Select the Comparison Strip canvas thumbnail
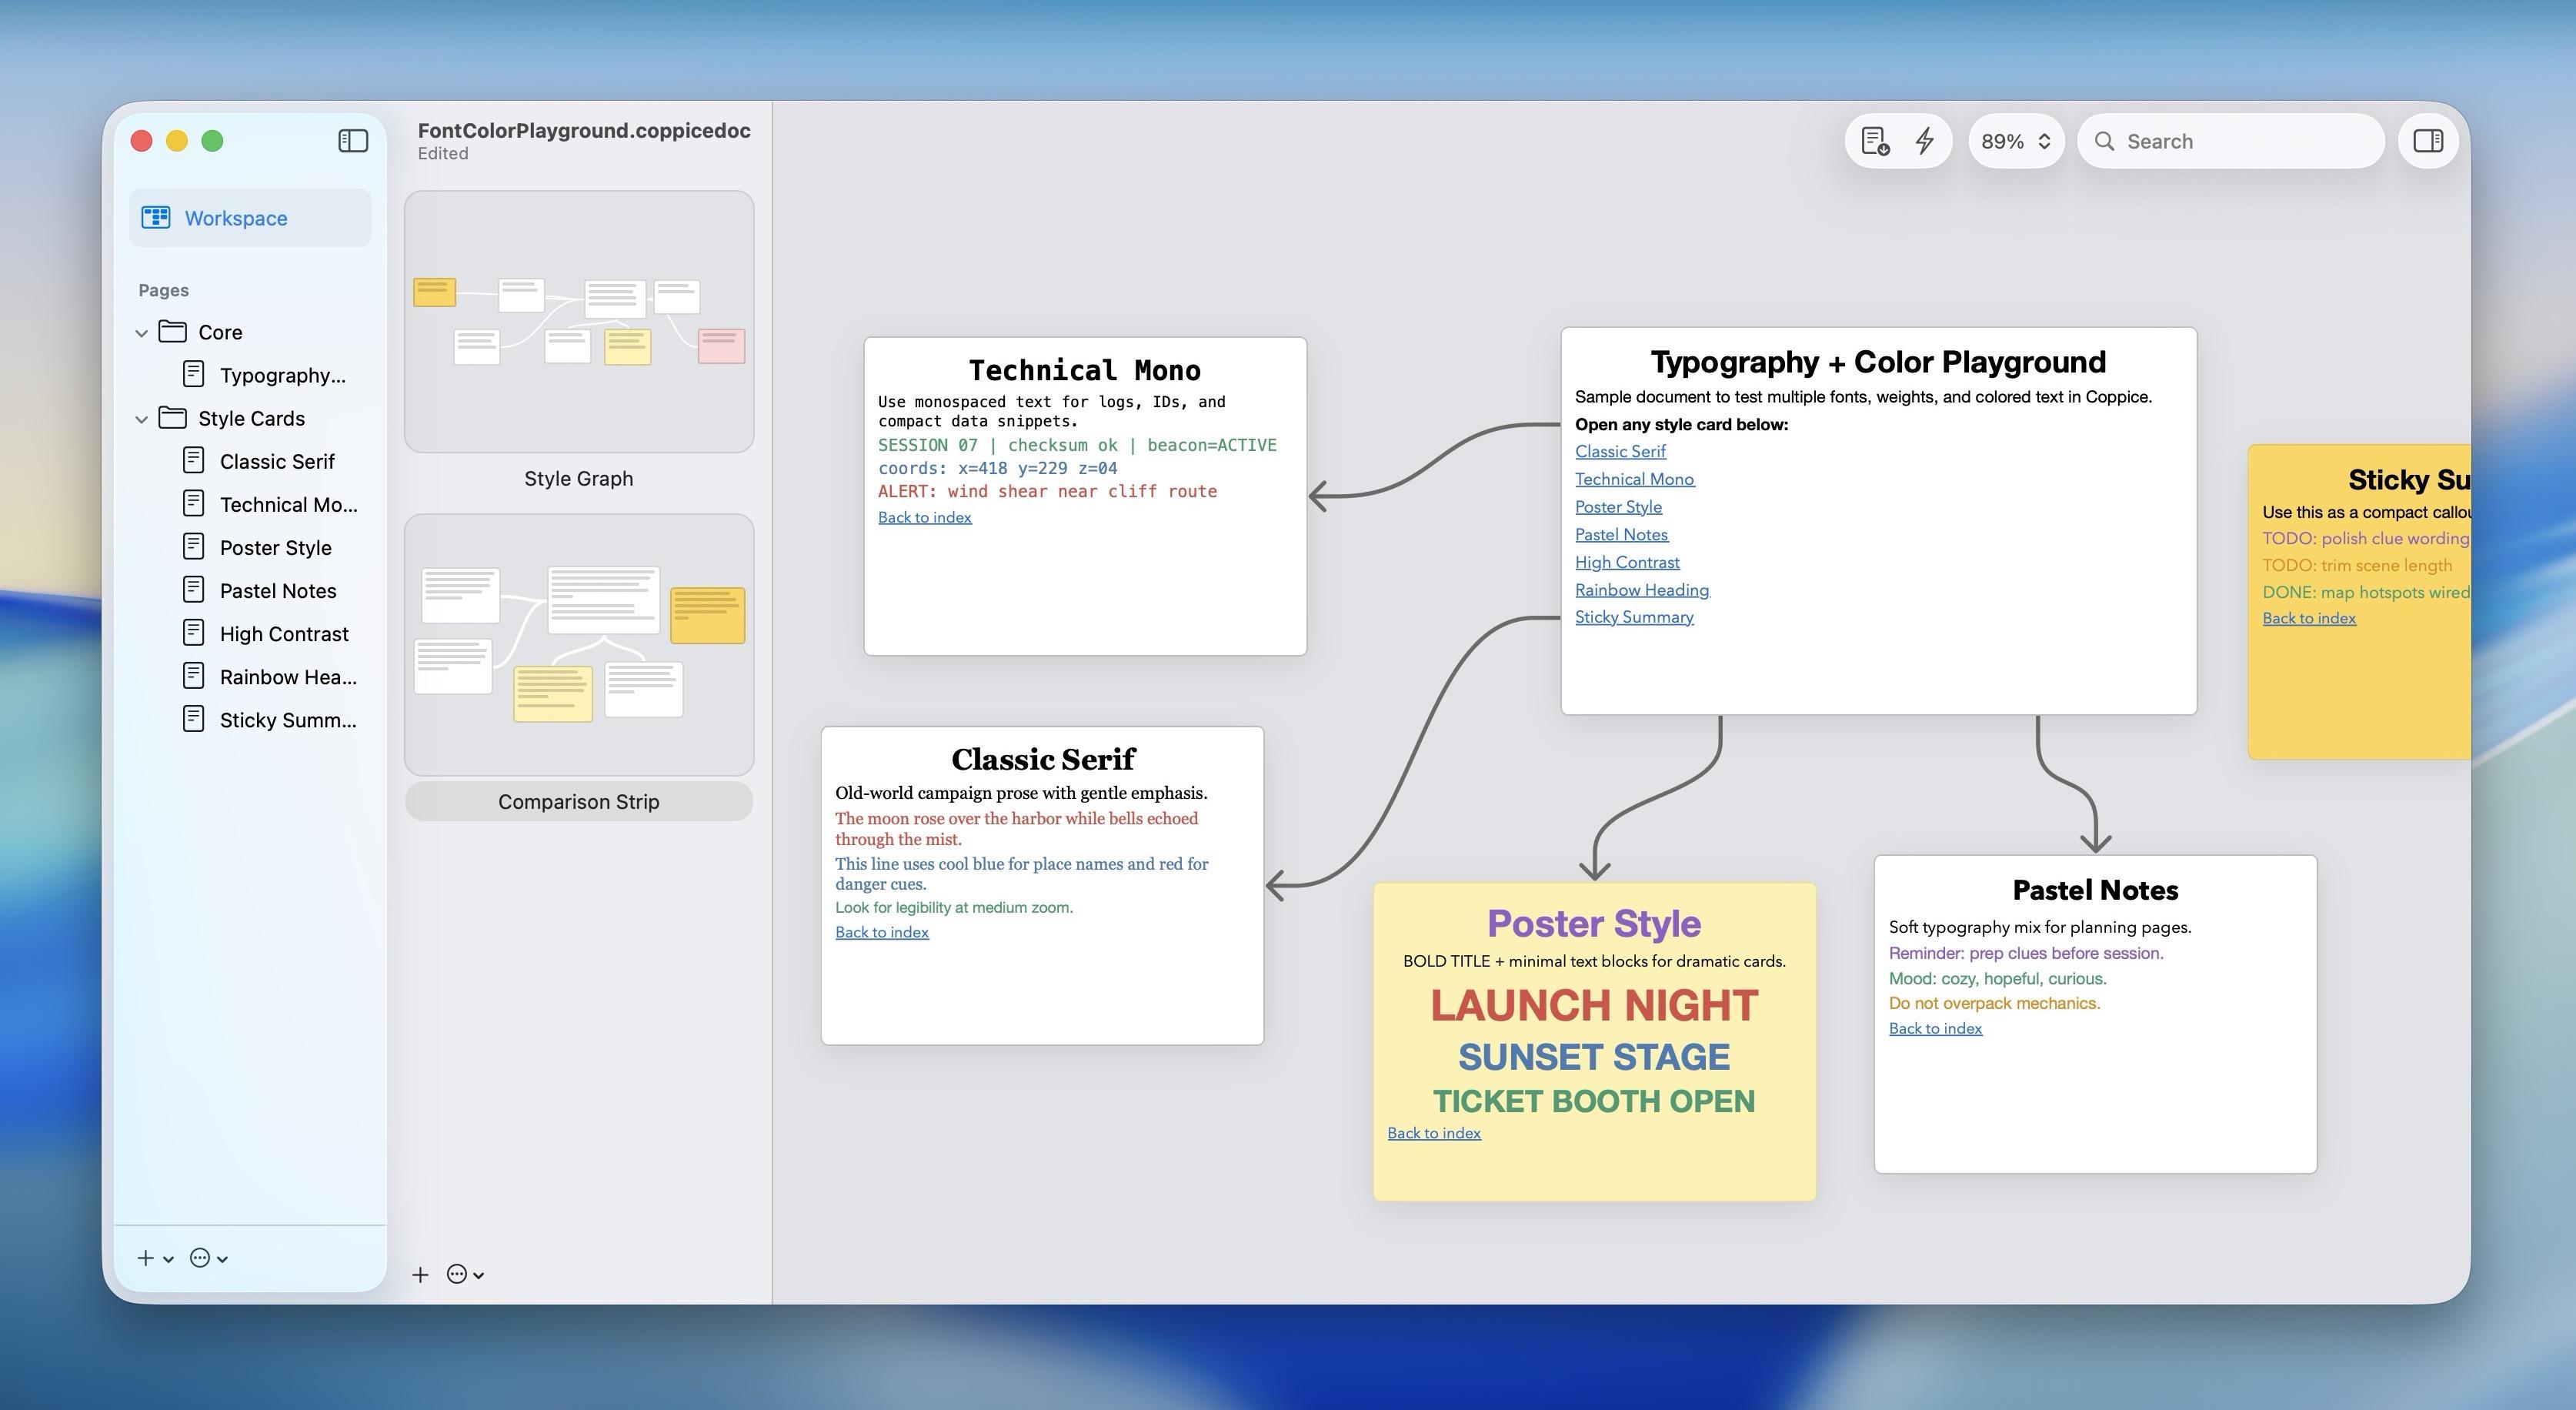This screenshot has width=2576, height=1410. [x=579, y=645]
